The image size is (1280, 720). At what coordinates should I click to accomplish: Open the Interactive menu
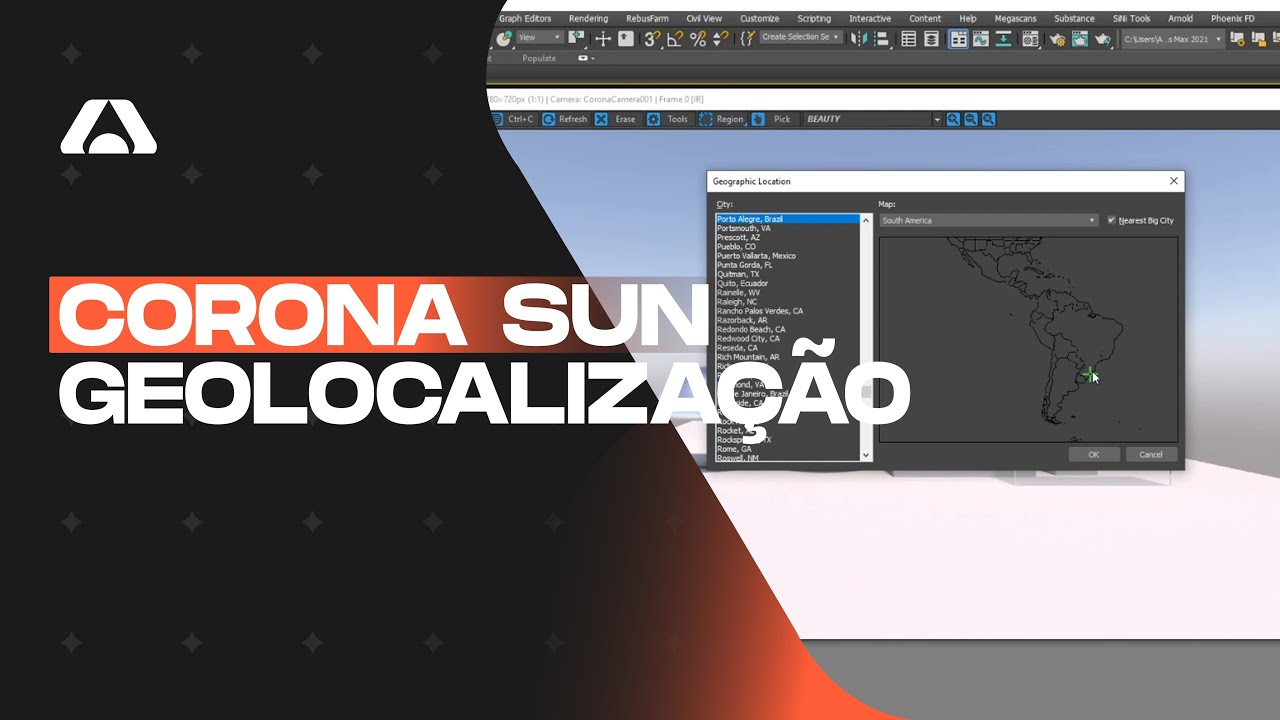click(x=870, y=18)
